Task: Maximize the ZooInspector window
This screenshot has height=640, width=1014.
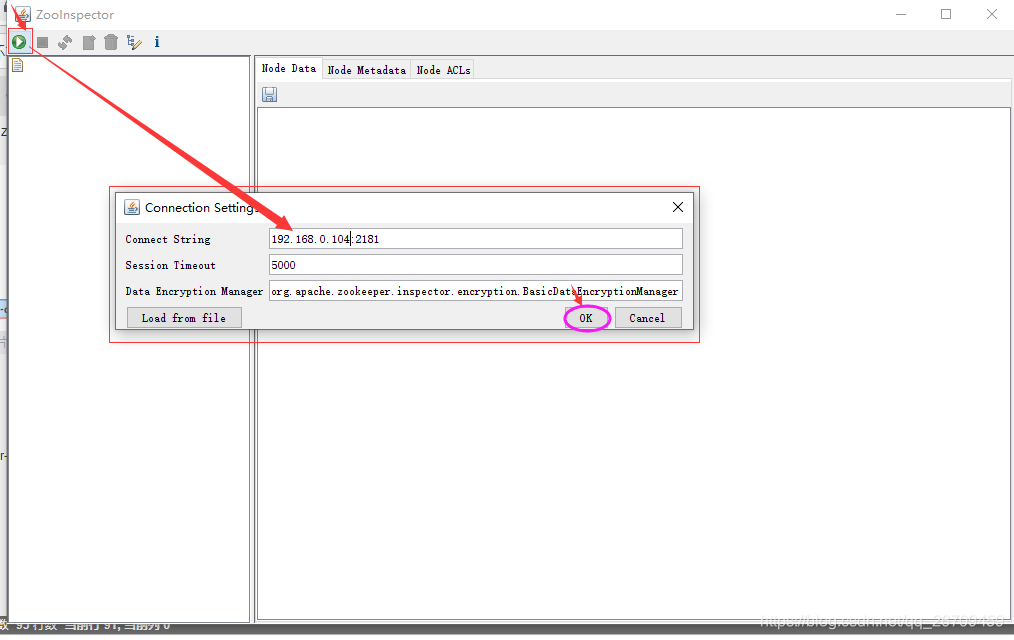Action: (946, 14)
